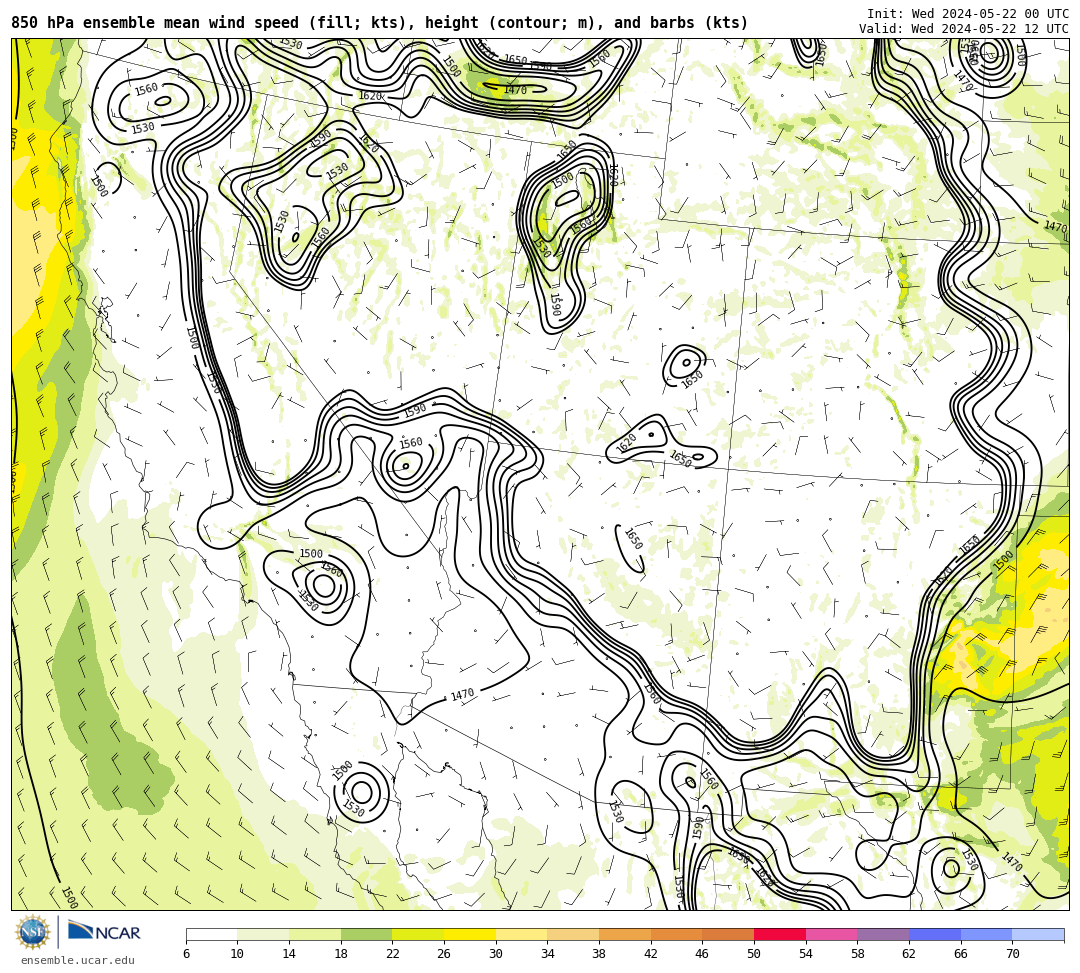The height and width of the screenshot is (973, 1080).
Task: Click the Init: Wed 2024-05-22 00 UTC text
Action: click(968, 14)
